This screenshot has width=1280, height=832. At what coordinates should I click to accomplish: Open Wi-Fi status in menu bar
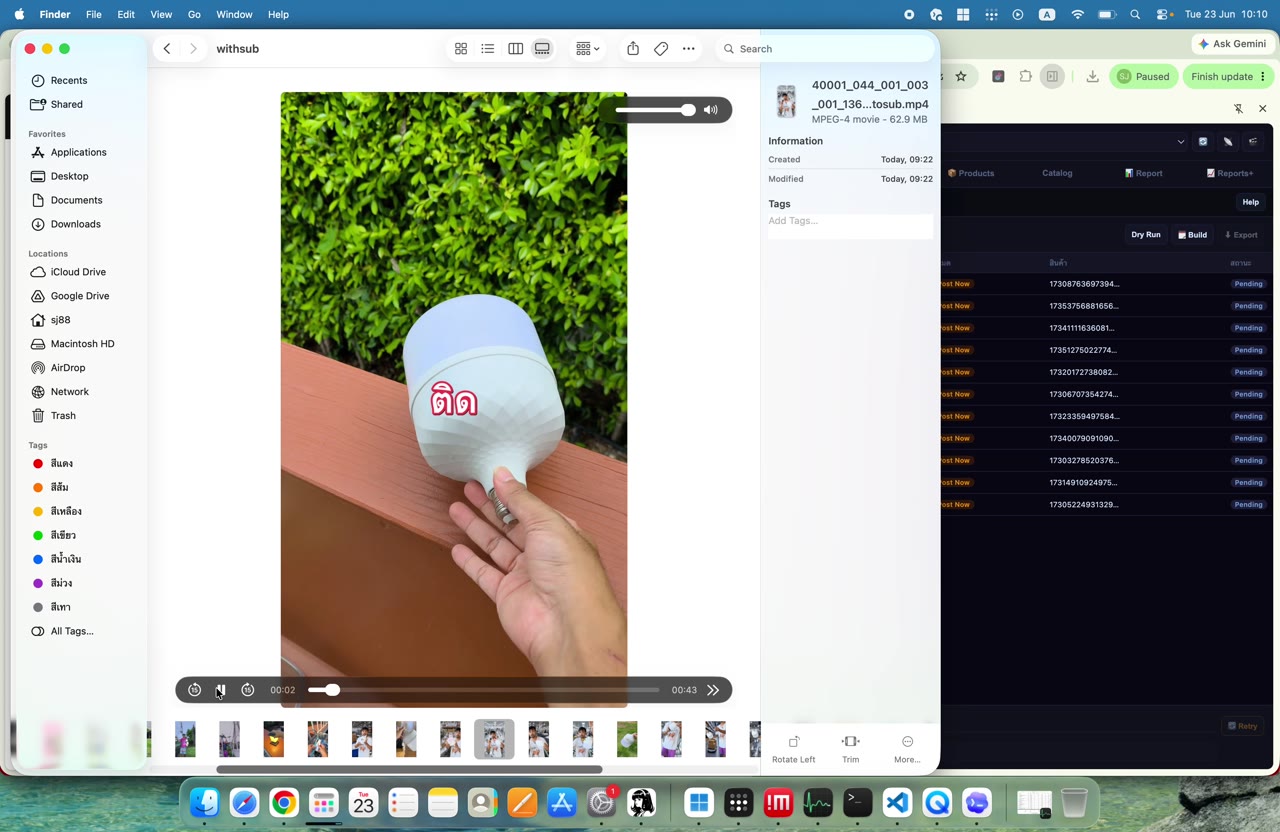point(1077,15)
